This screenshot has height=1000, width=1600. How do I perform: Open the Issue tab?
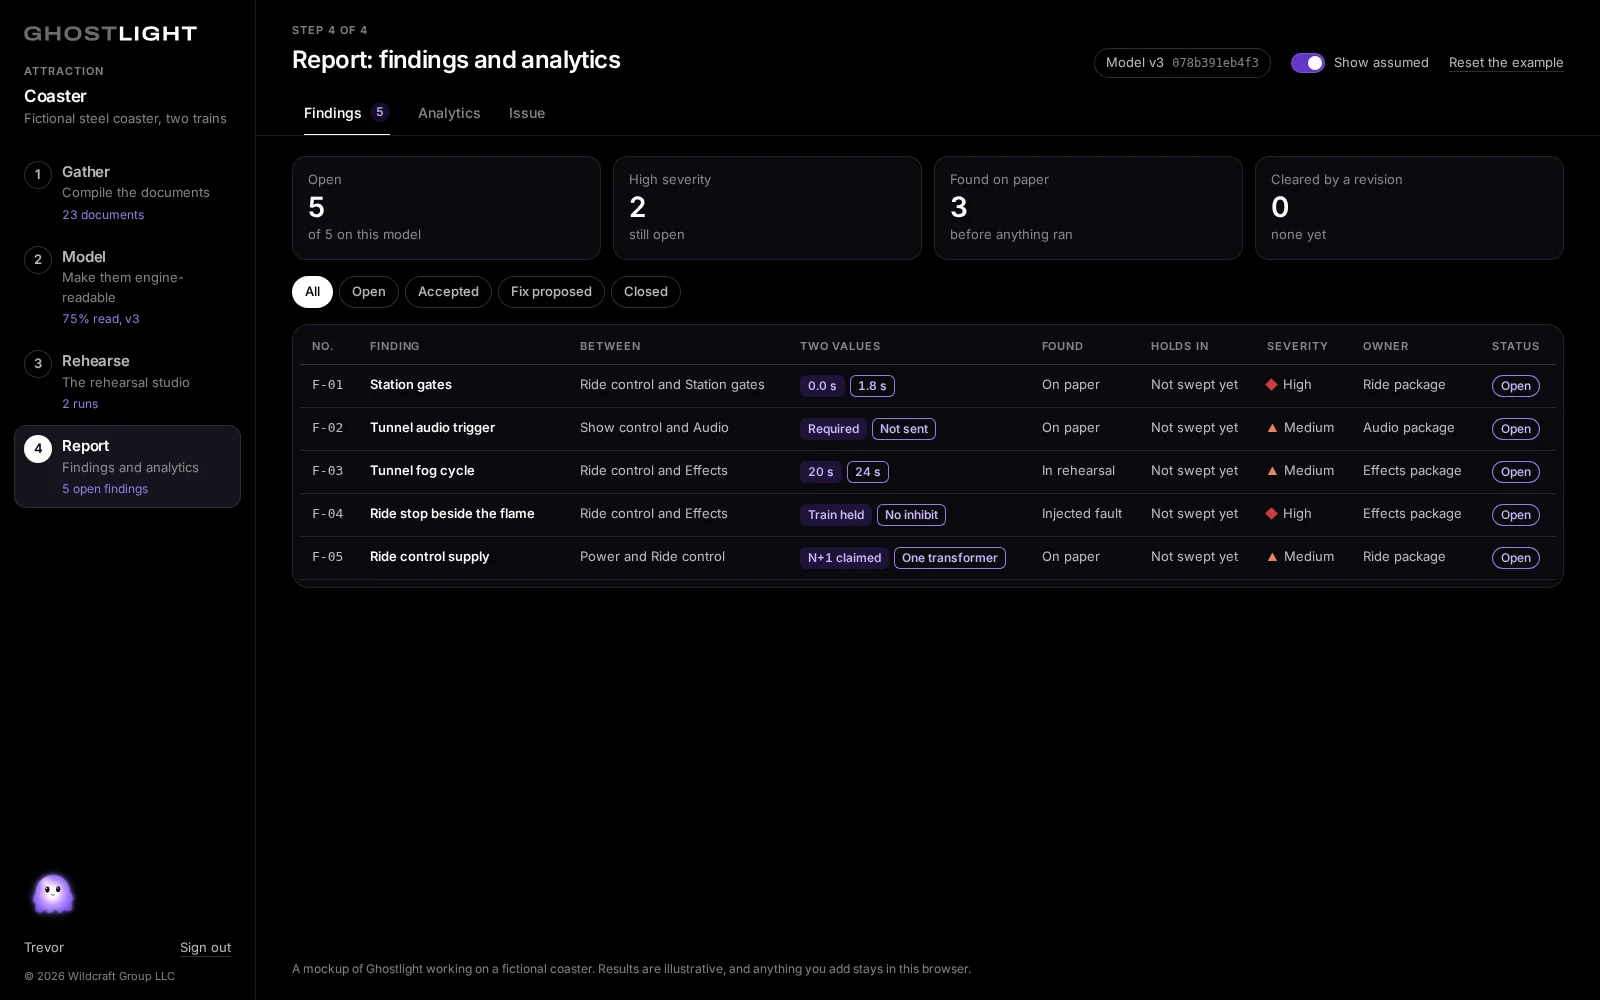(x=527, y=113)
